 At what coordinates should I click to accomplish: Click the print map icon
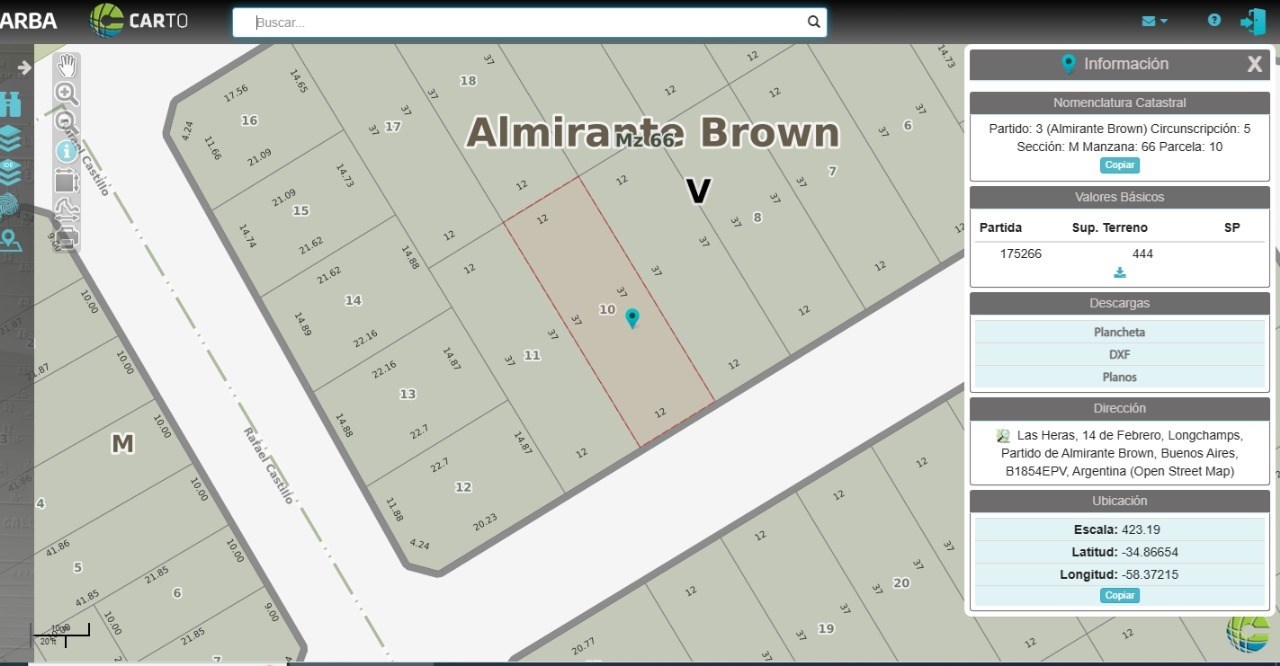[x=67, y=237]
